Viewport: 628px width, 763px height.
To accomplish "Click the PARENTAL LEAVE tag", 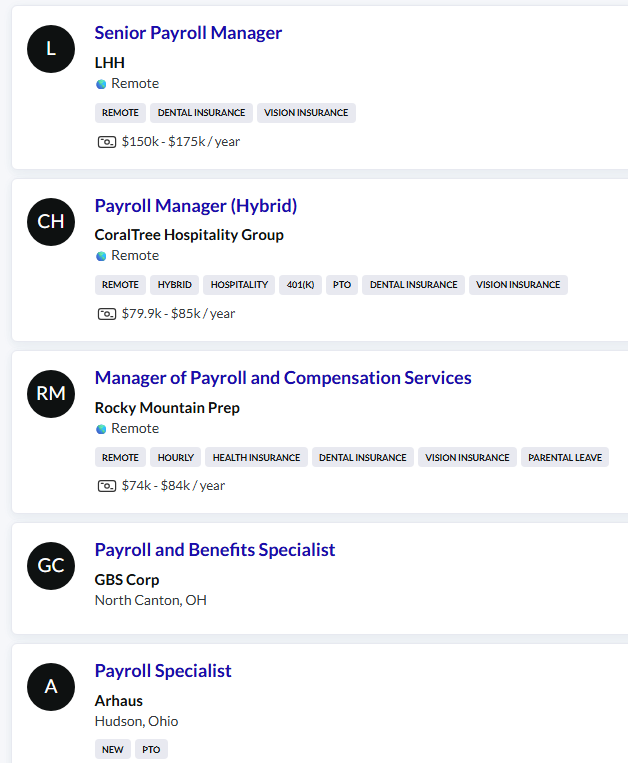I will pos(565,457).
